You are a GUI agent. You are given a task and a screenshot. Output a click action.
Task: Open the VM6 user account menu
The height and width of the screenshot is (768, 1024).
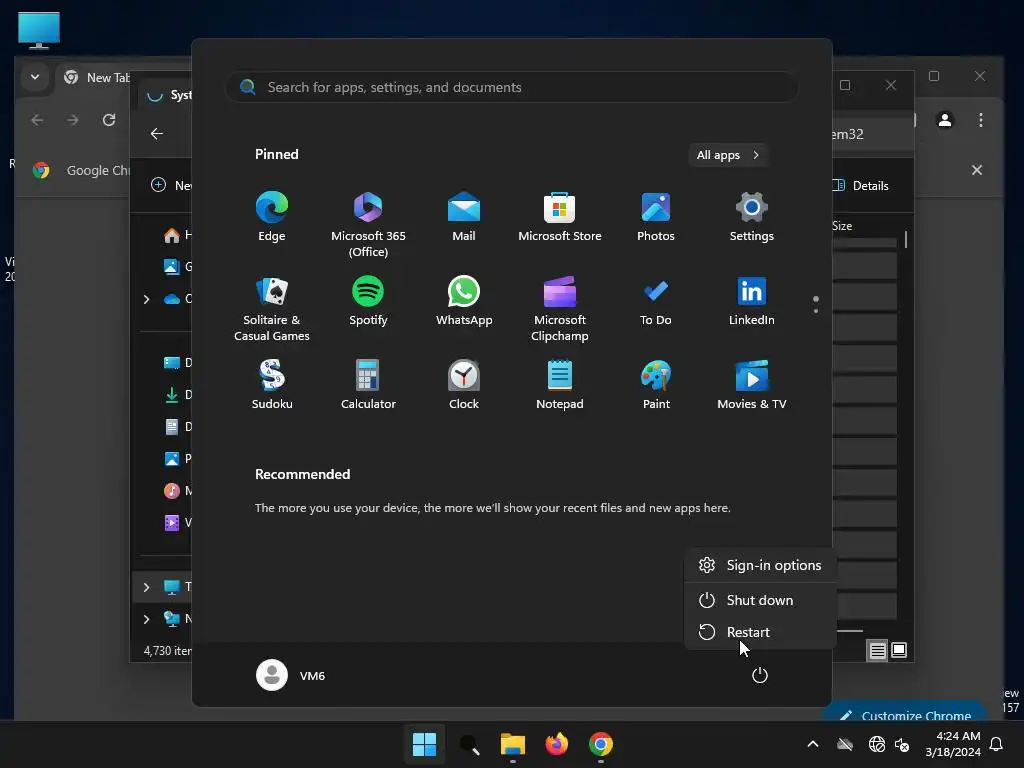291,675
